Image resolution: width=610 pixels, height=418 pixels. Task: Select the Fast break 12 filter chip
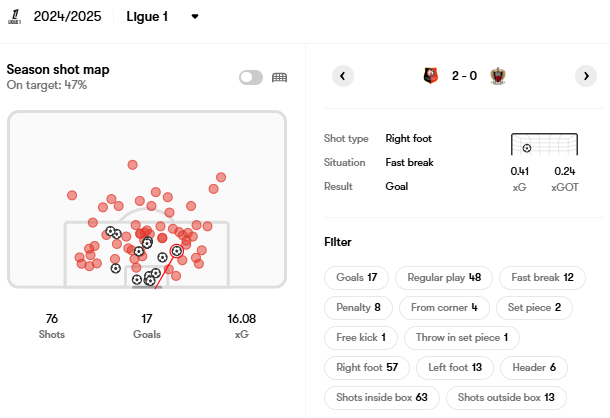543,277
